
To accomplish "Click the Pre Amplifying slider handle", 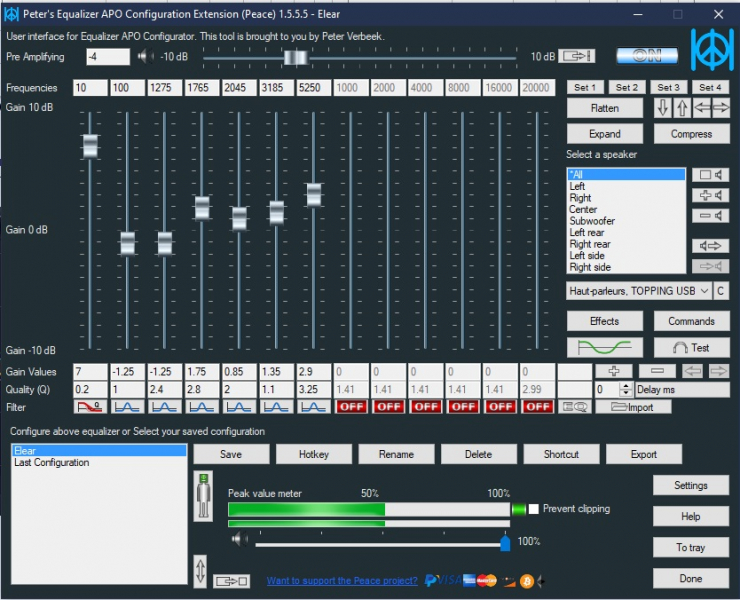I will coord(296,58).
